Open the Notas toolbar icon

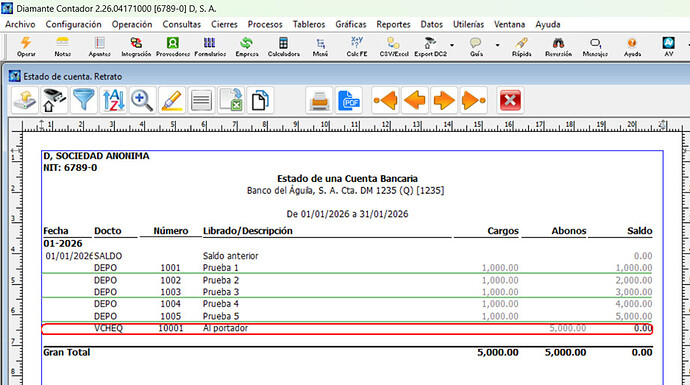[x=62, y=47]
